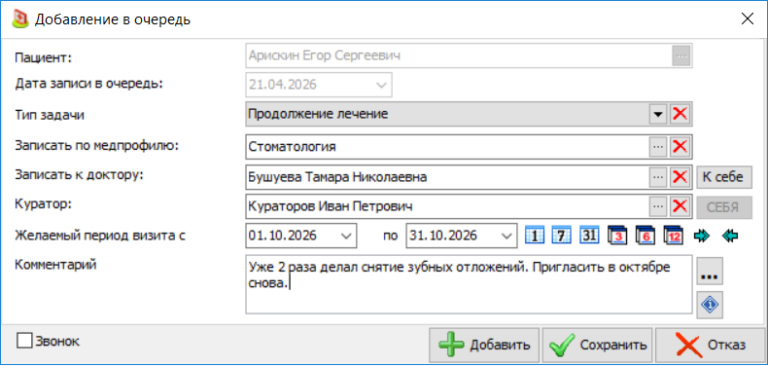Set visit period to 3 months icon
Screen dimensions: 768x366
[617, 236]
